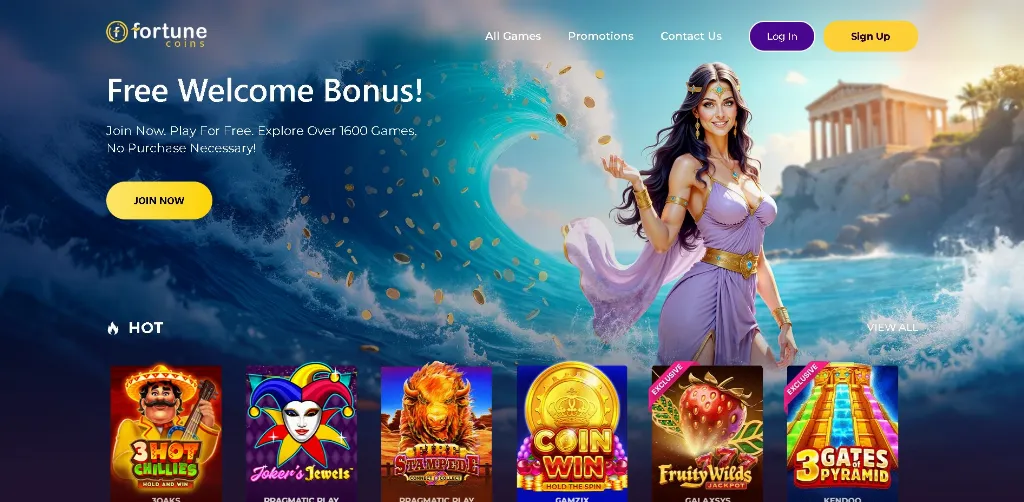Click the Free Welcome Bonus headline
Viewport: 1024px width, 502px height.
[264, 90]
